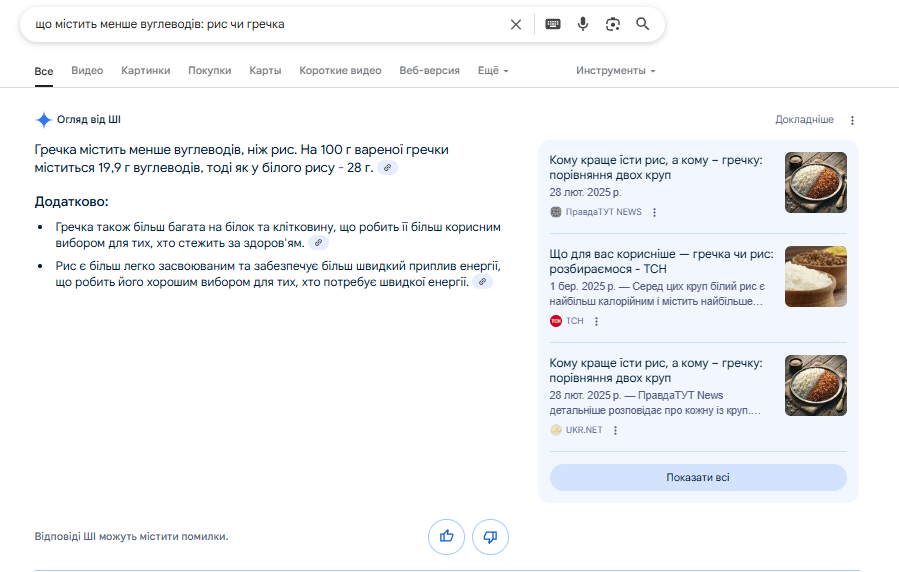Open ПравдаТУТ NEWS source options dots
The image size is (899, 572).
(654, 212)
